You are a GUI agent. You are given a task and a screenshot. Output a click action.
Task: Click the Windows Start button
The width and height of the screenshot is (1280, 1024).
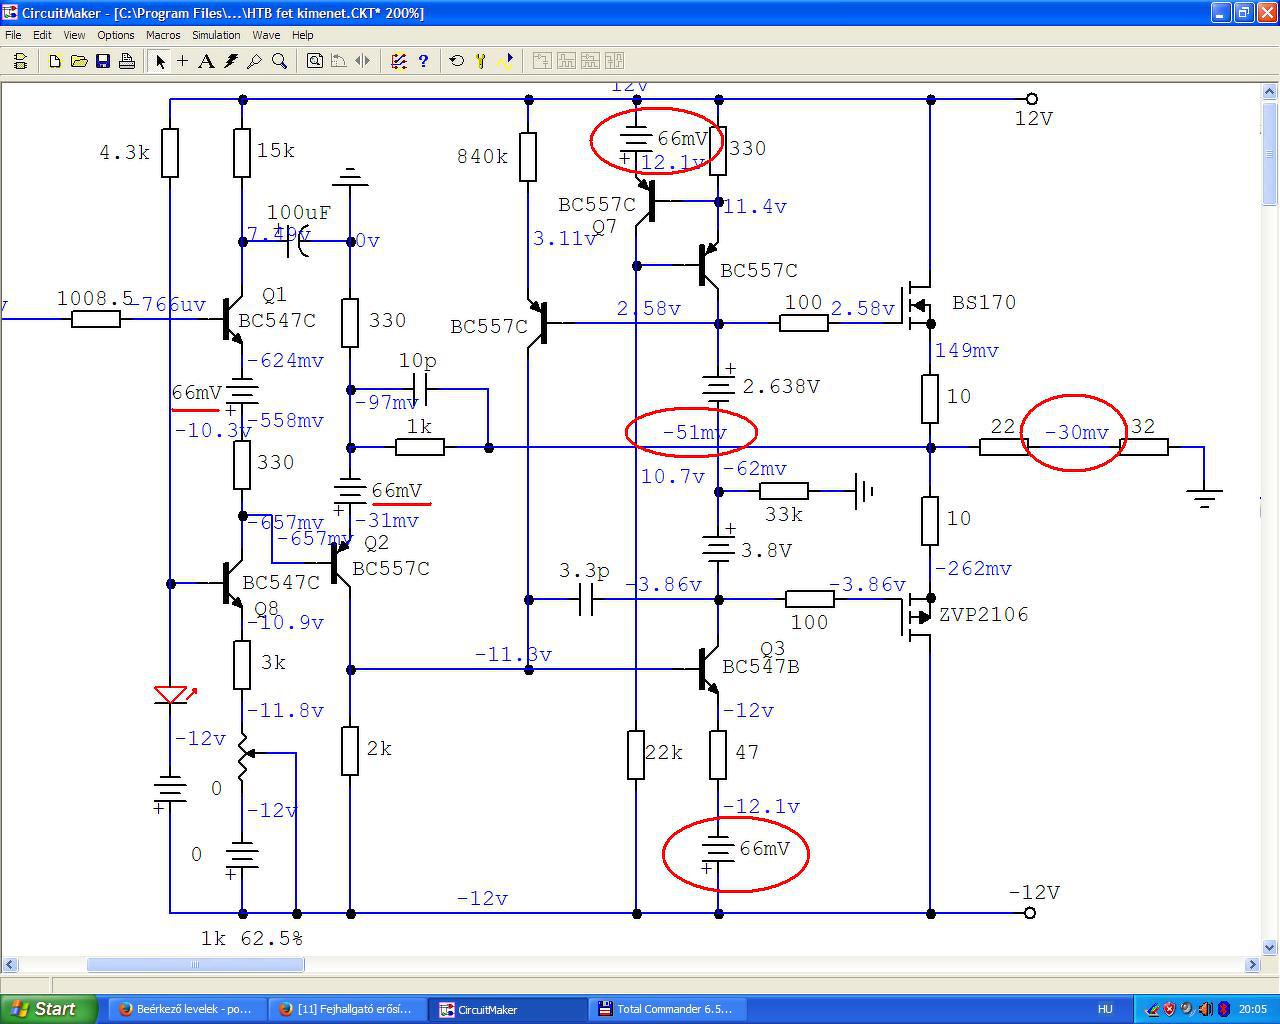[x=48, y=1009]
